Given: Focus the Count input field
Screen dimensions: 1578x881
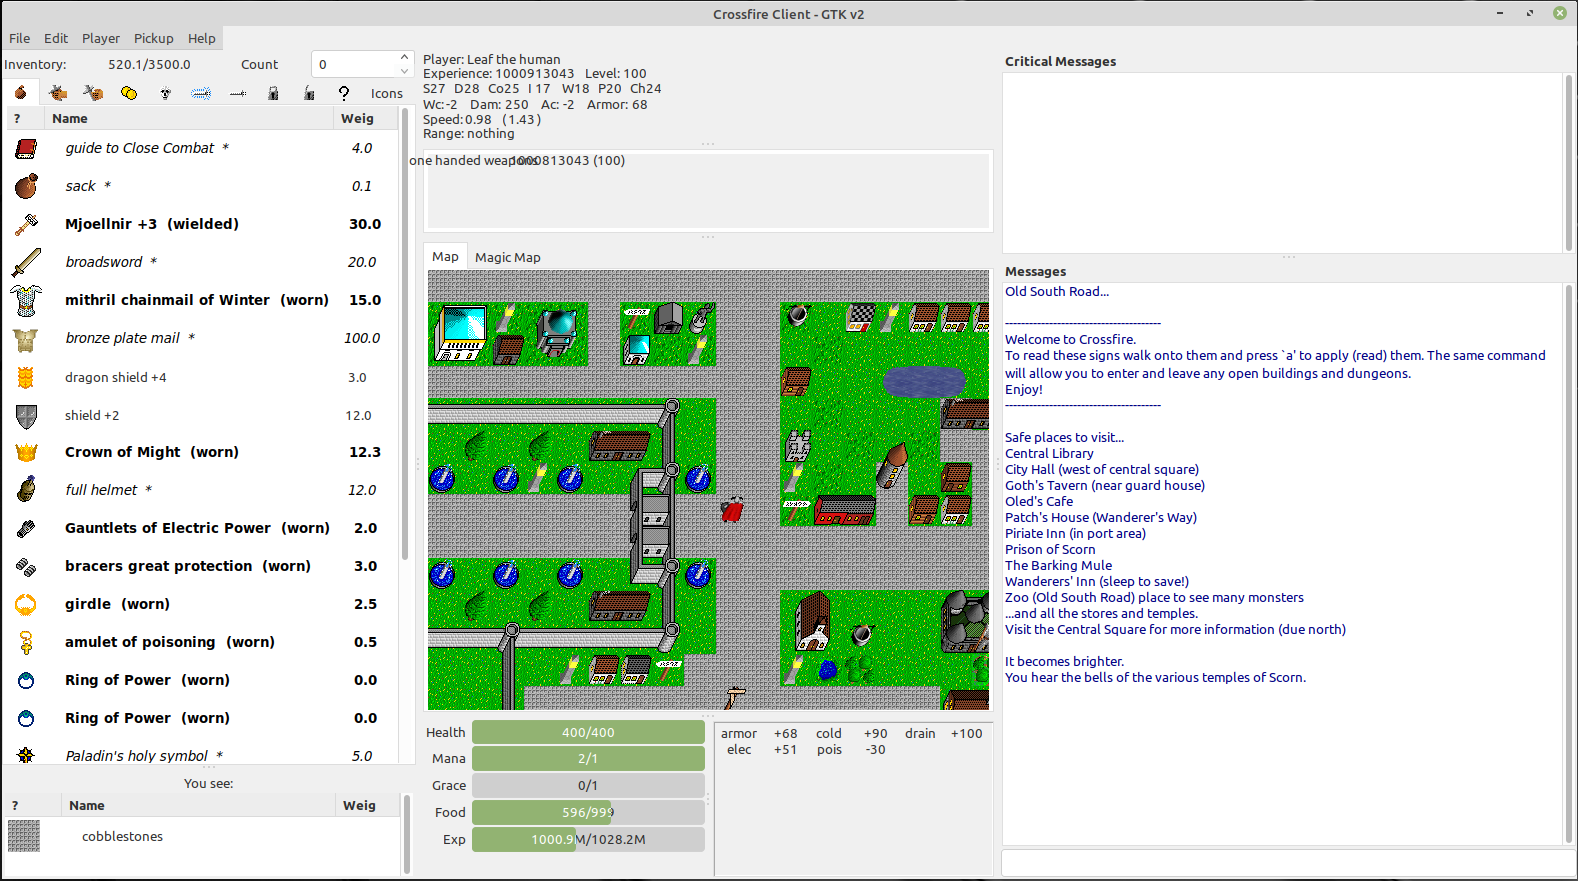Looking at the screenshot, I should 355,64.
